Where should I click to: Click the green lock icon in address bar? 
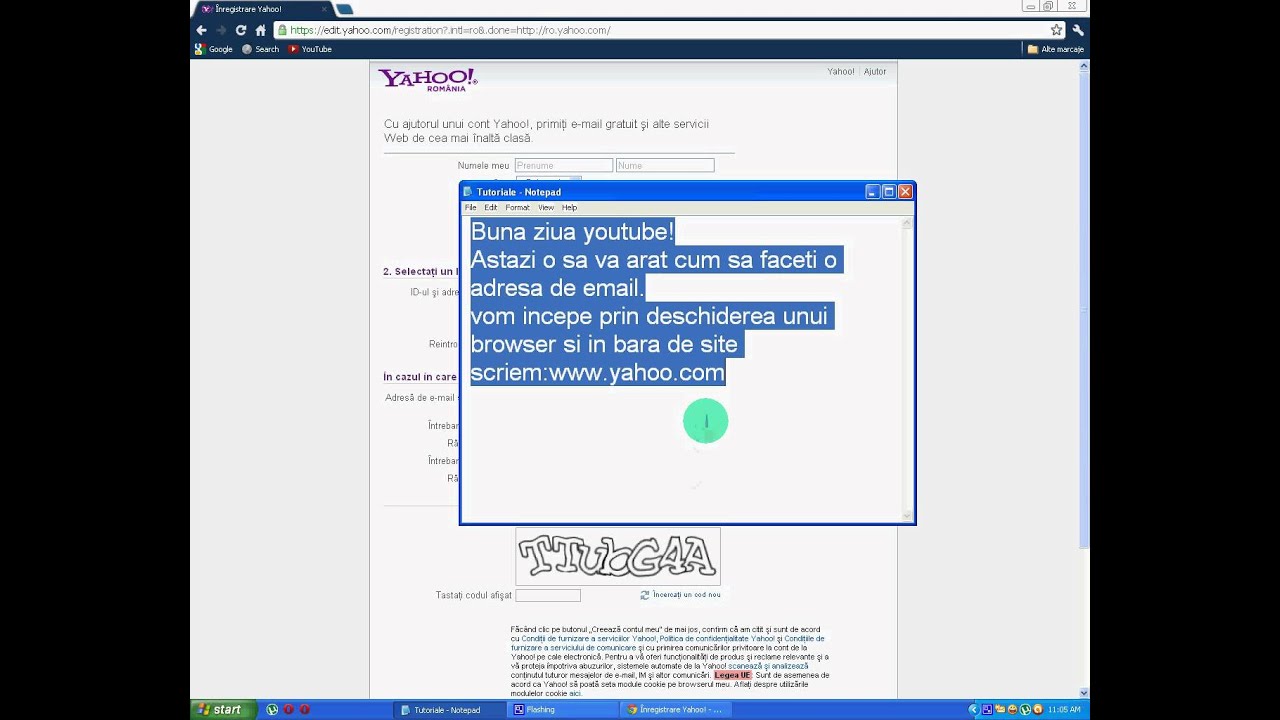click(282, 30)
